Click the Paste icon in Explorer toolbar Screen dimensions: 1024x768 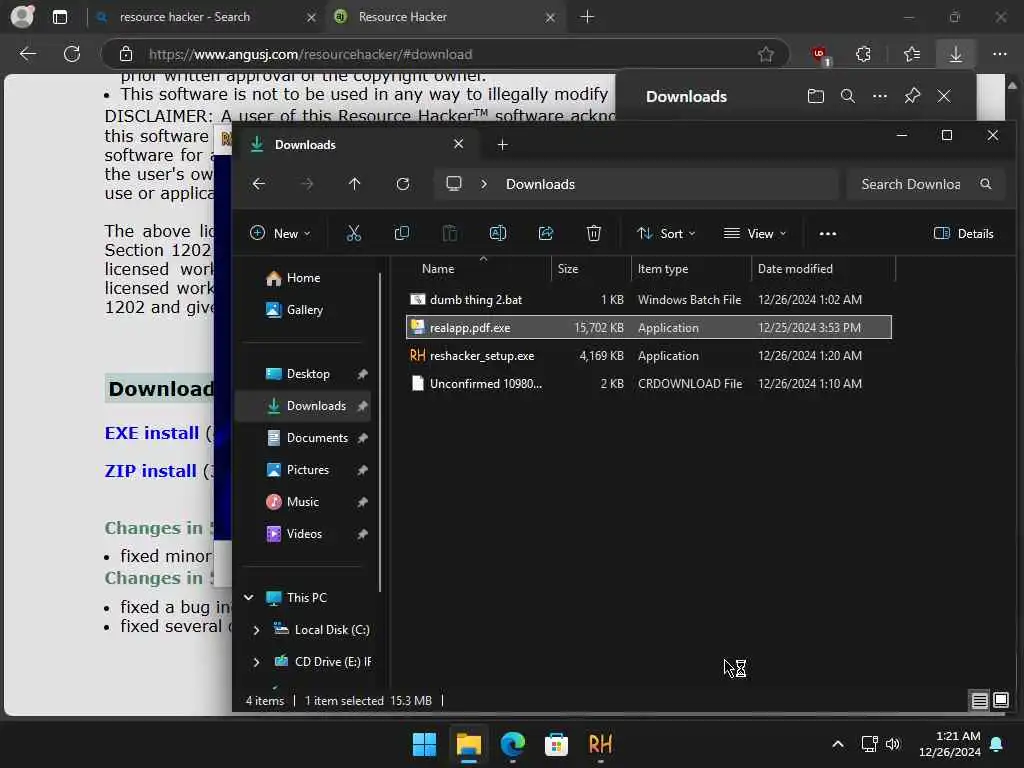(449, 233)
